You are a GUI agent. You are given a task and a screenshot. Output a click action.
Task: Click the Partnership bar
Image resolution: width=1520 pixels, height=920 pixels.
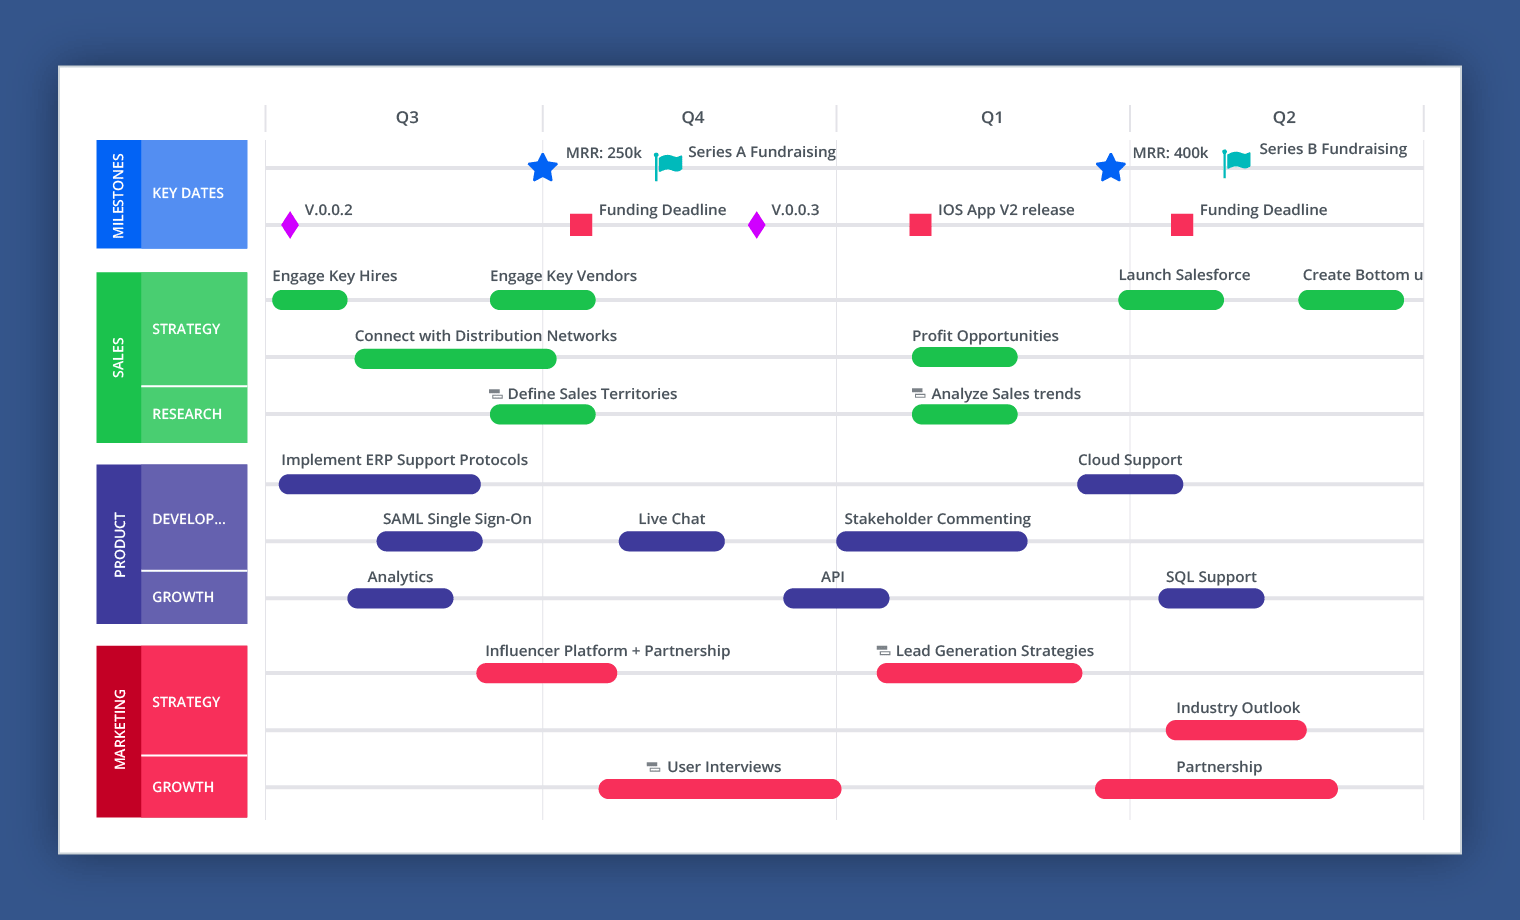point(1216,789)
